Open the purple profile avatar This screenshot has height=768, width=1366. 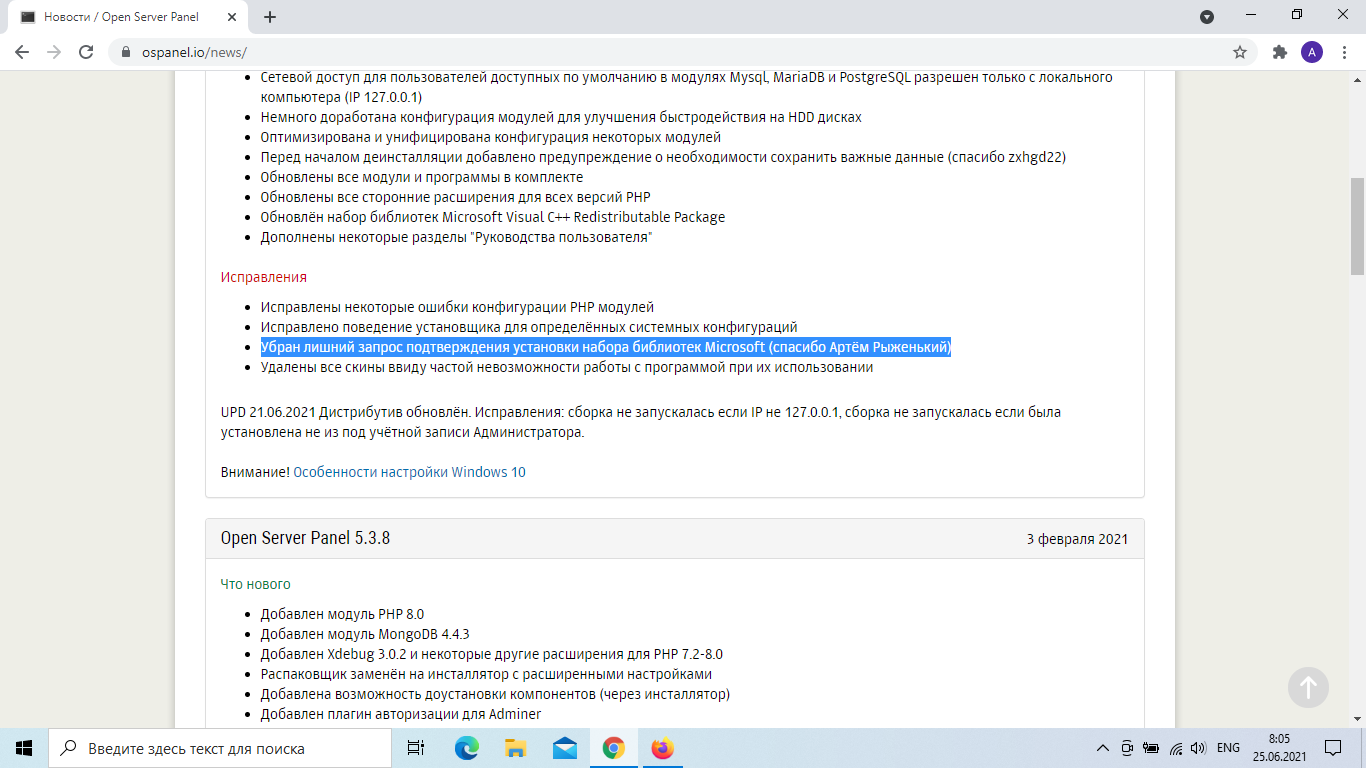click(1311, 52)
